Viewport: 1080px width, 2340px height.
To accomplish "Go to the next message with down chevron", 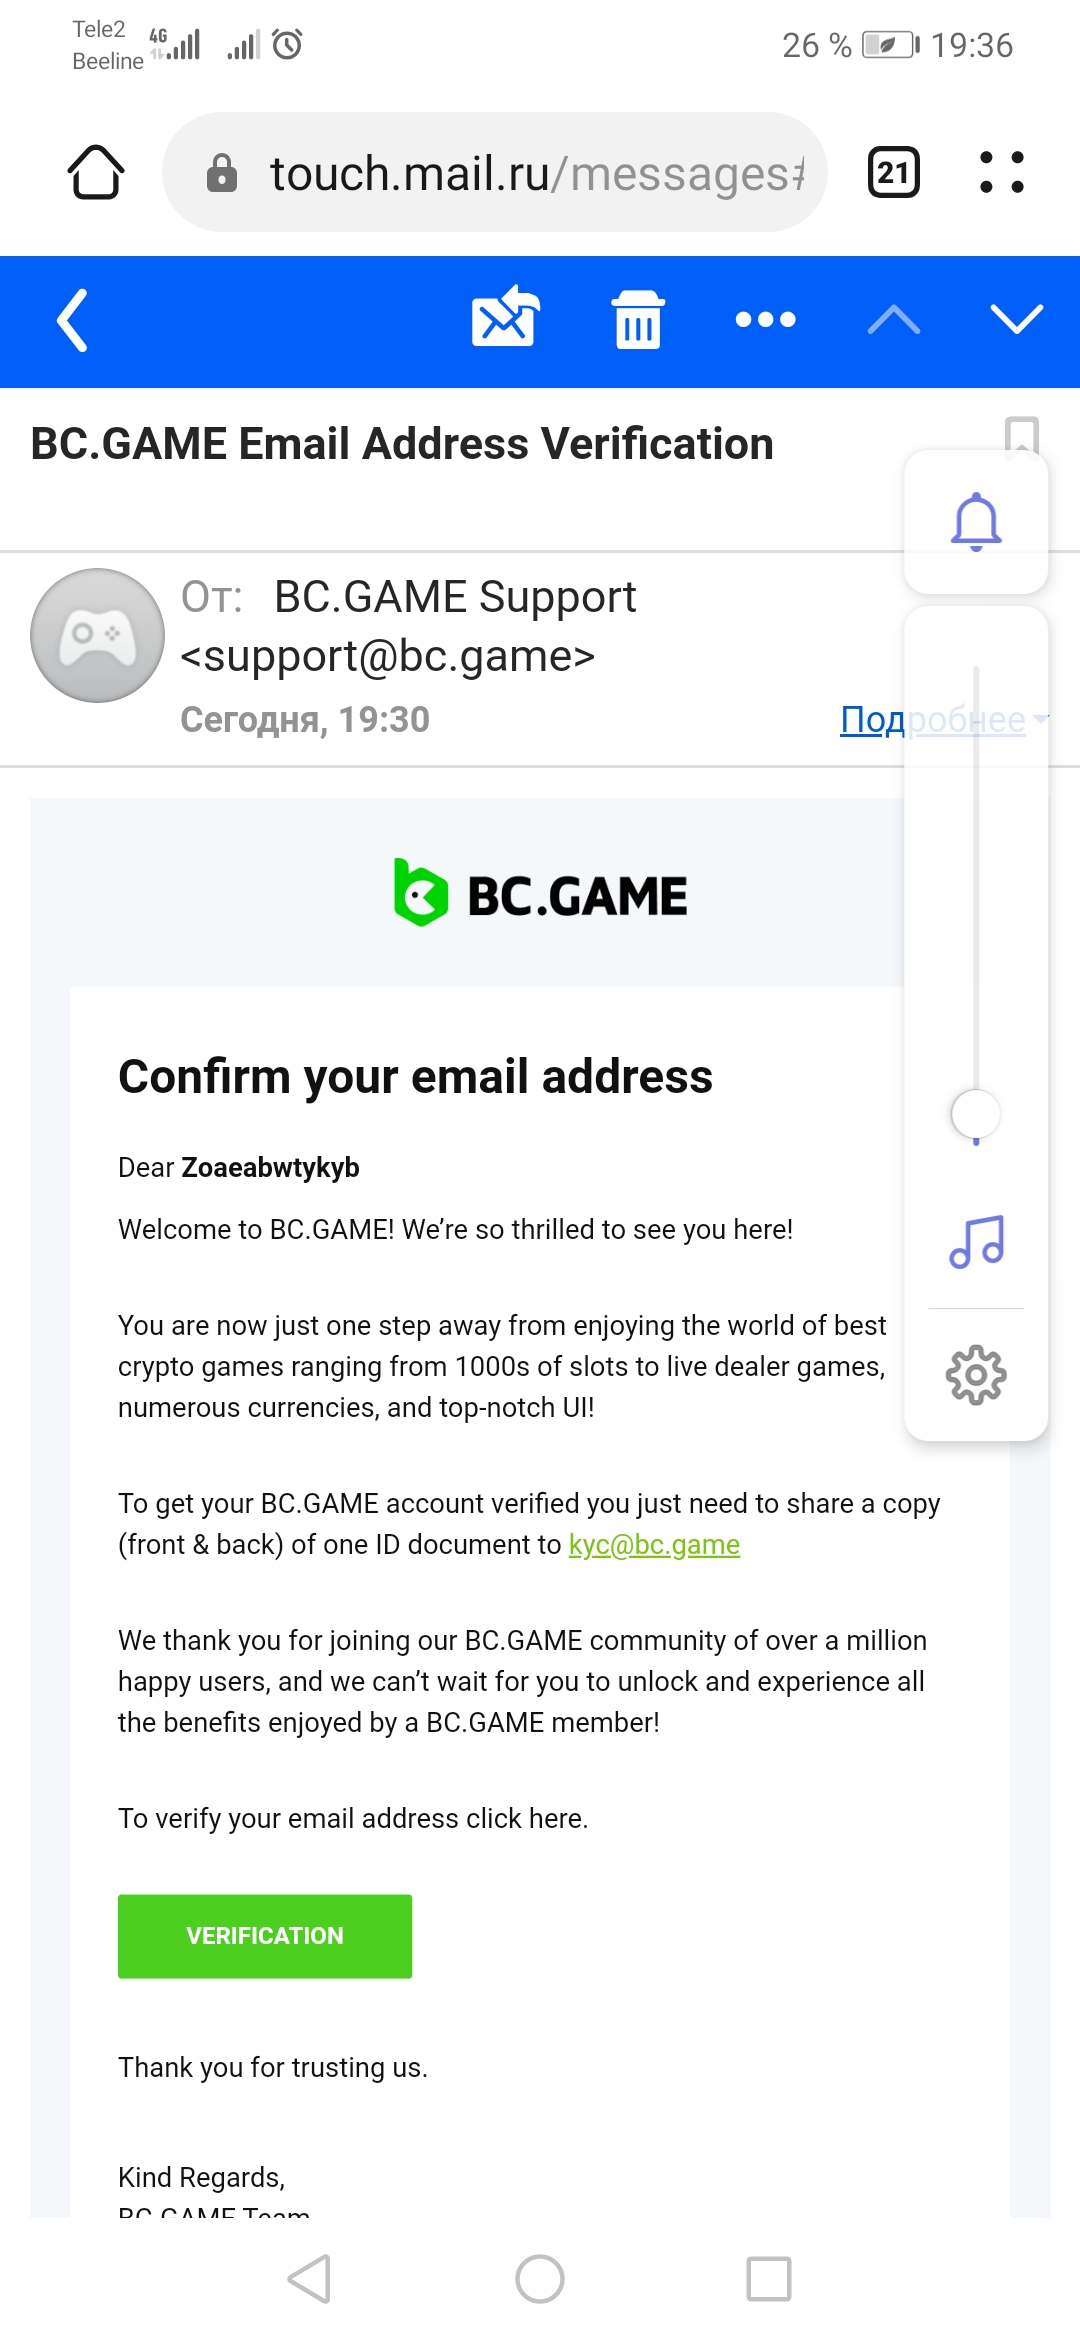I will [x=1016, y=320].
